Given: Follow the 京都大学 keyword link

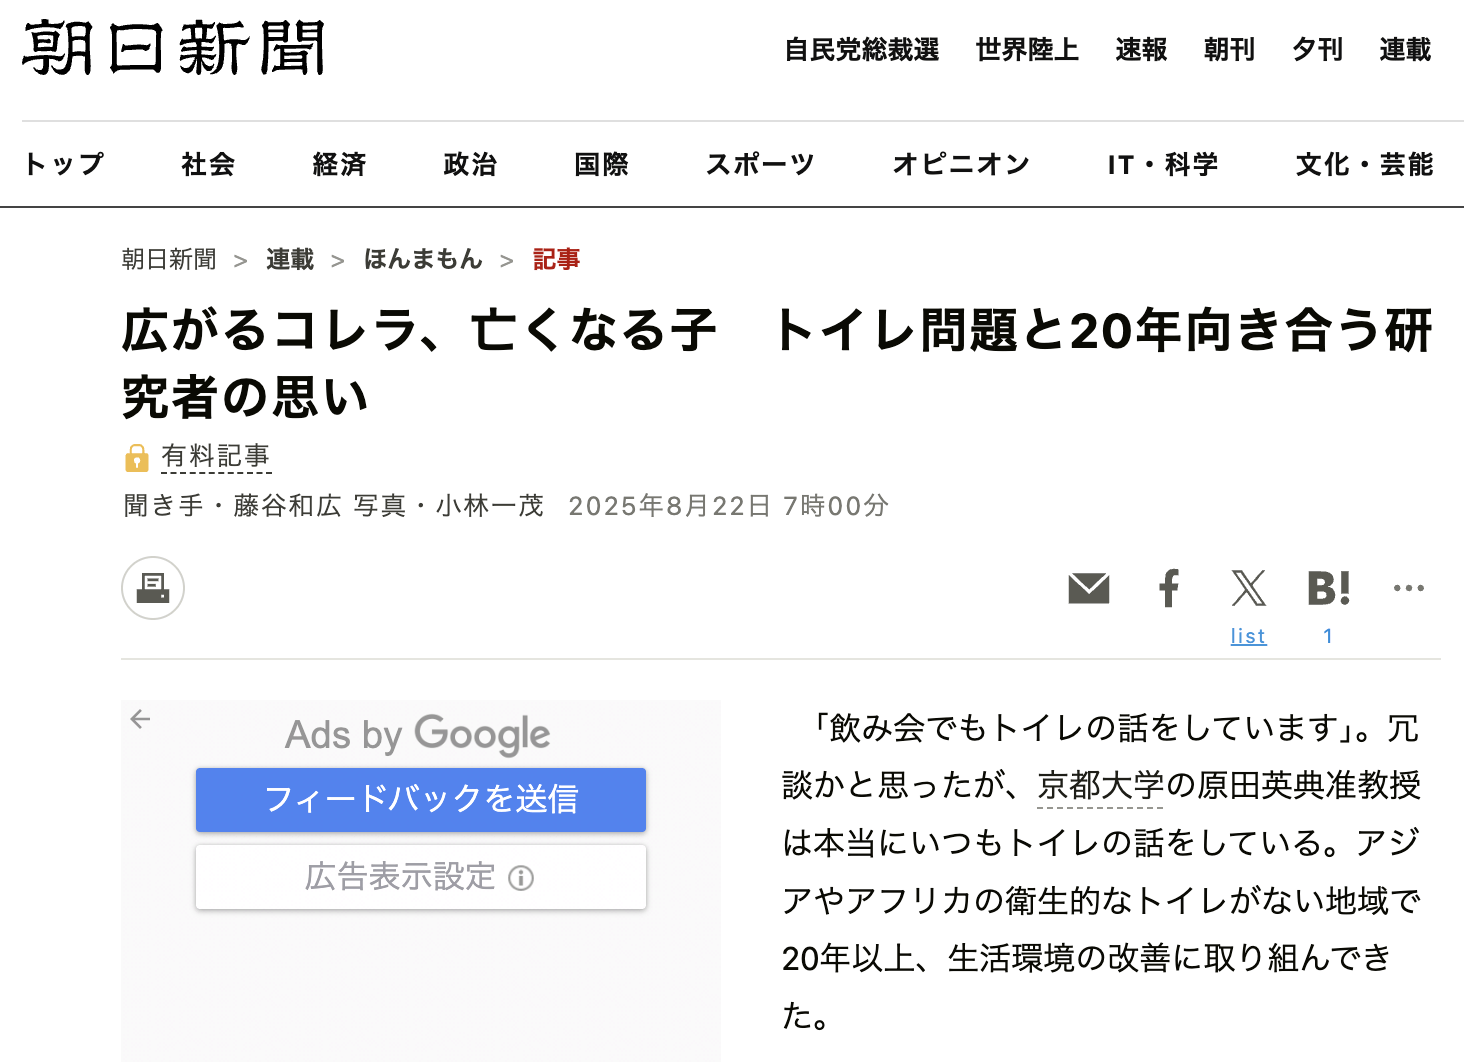Looking at the screenshot, I should coord(1100,785).
